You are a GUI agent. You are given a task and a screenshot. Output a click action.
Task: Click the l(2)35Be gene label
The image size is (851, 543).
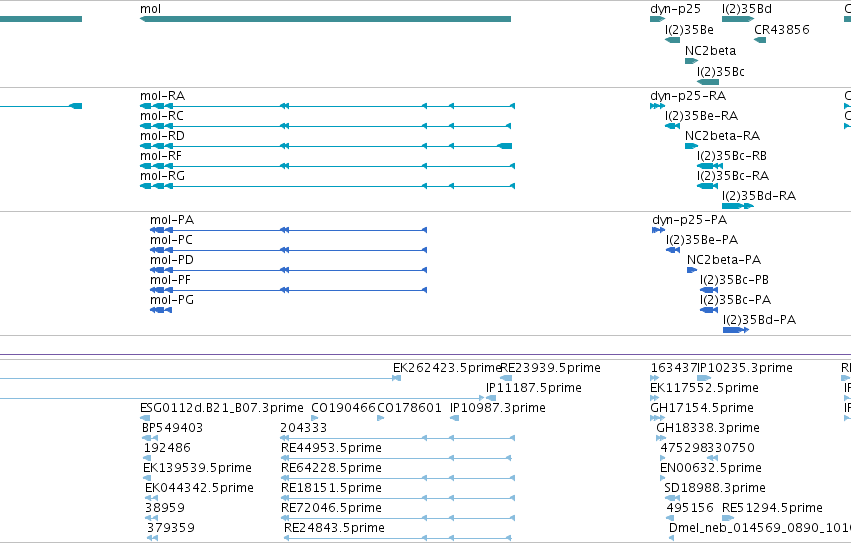click(x=689, y=30)
